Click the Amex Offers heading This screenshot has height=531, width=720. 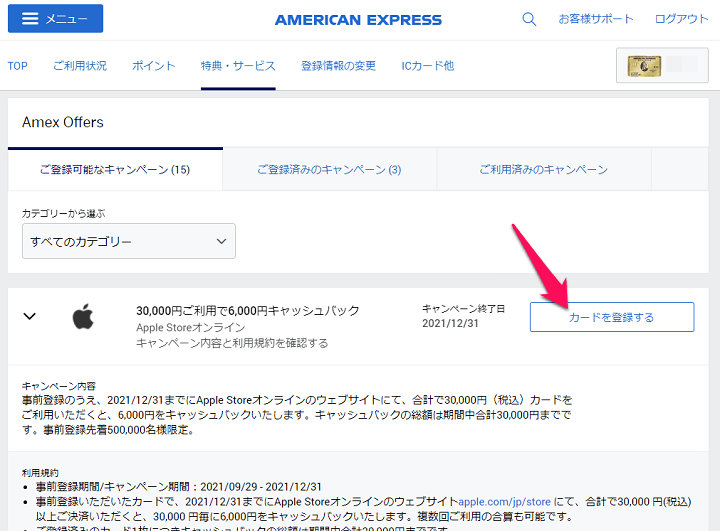click(63, 122)
